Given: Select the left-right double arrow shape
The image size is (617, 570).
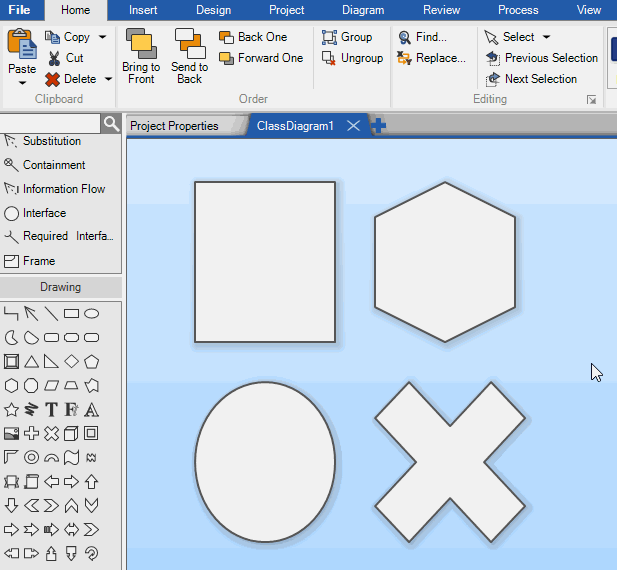Looking at the screenshot, I should (x=71, y=529).
